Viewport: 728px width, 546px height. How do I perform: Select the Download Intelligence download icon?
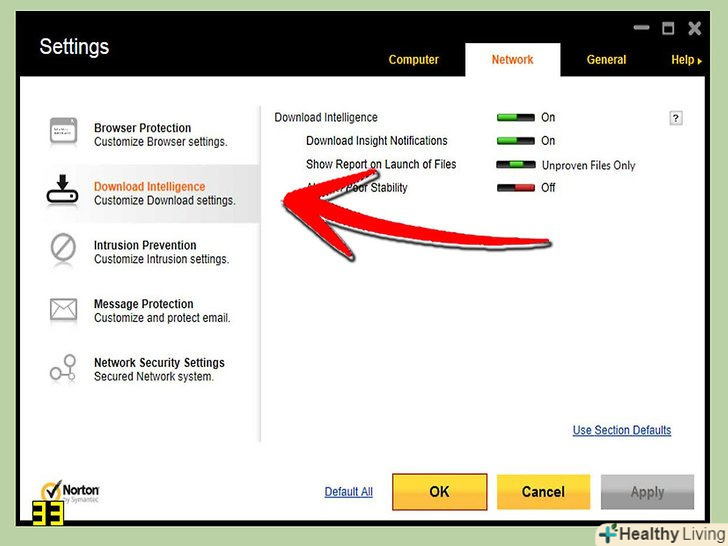tap(62, 189)
